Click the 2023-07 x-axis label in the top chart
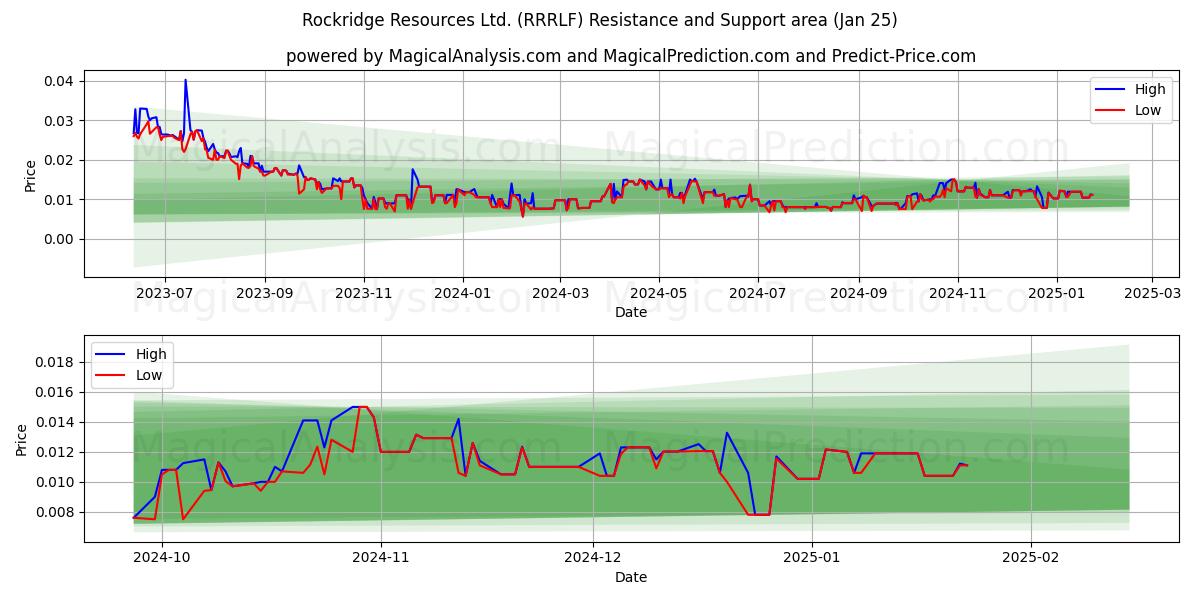The height and width of the screenshot is (600, 1200). (x=164, y=294)
